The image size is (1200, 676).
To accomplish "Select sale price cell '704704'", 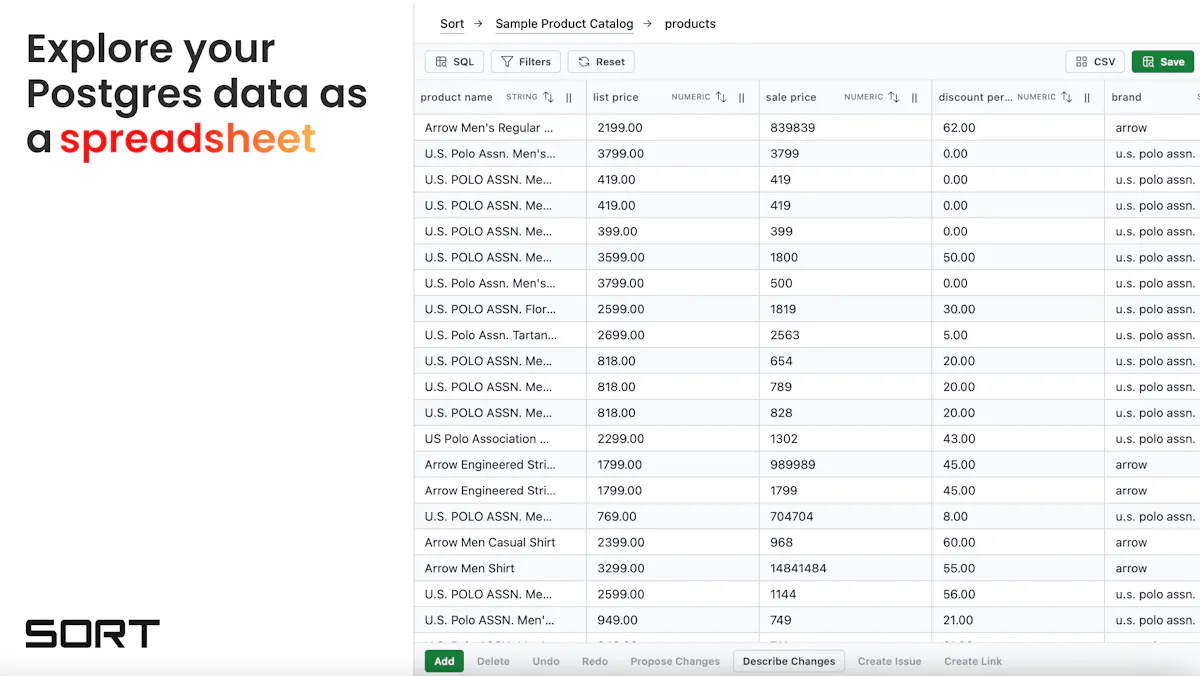I will click(846, 517).
